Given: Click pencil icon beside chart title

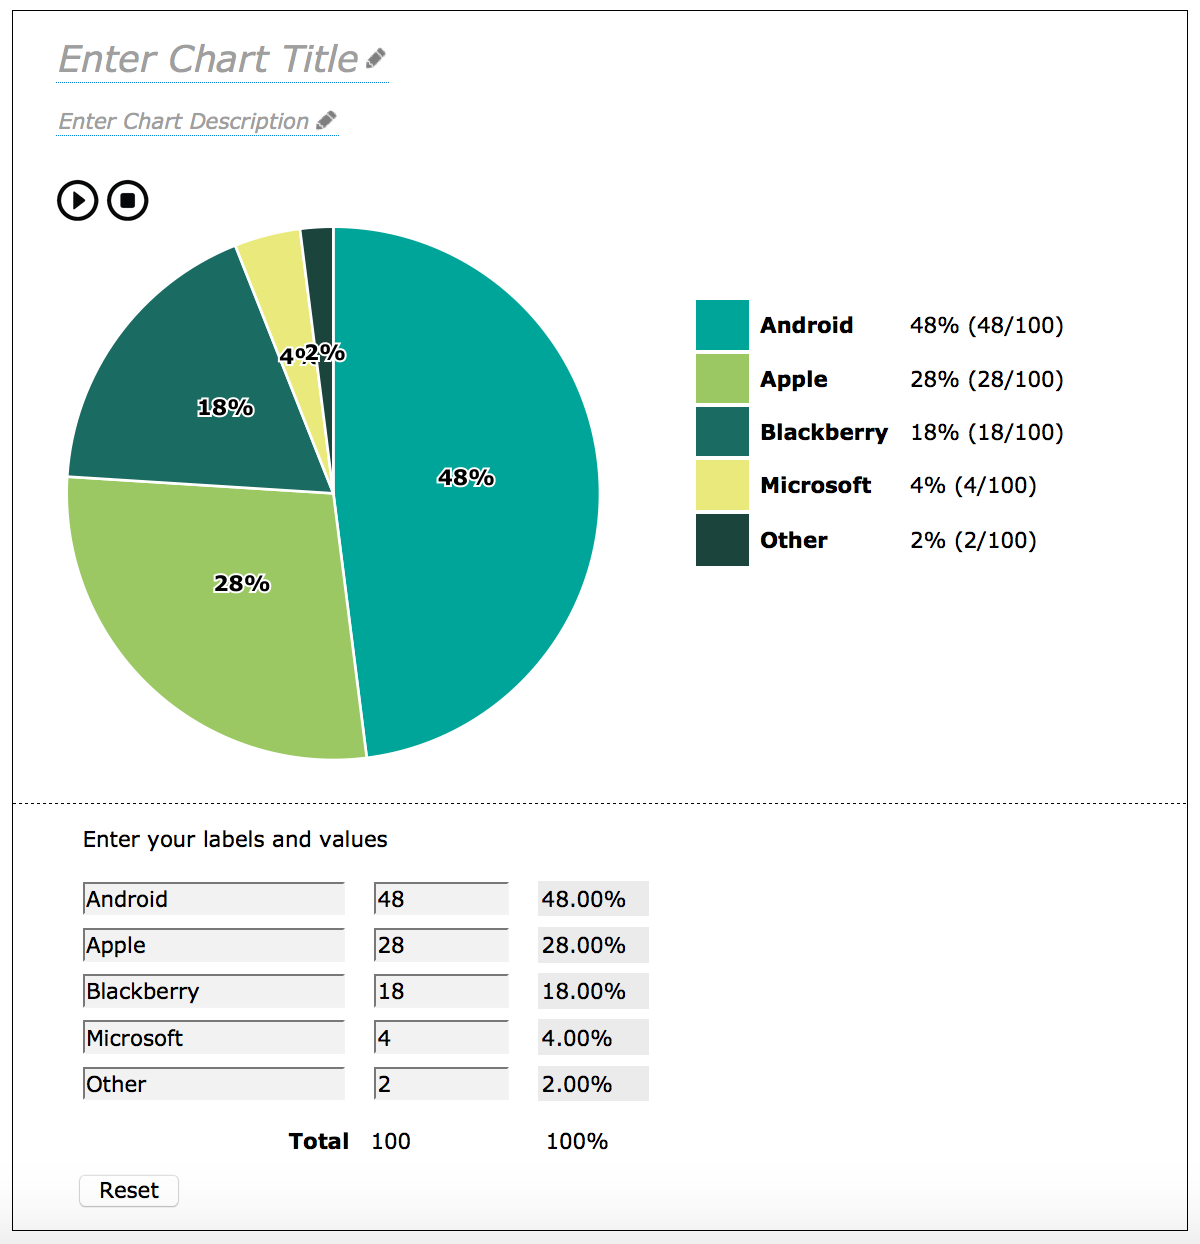Looking at the screenshot, I should point(376,59).
